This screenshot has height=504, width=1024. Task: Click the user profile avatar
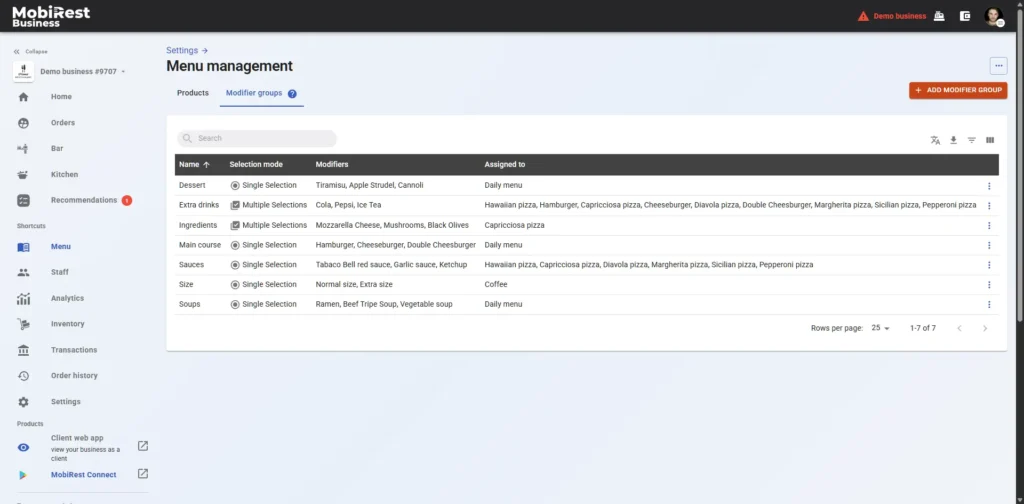[993, 16]
